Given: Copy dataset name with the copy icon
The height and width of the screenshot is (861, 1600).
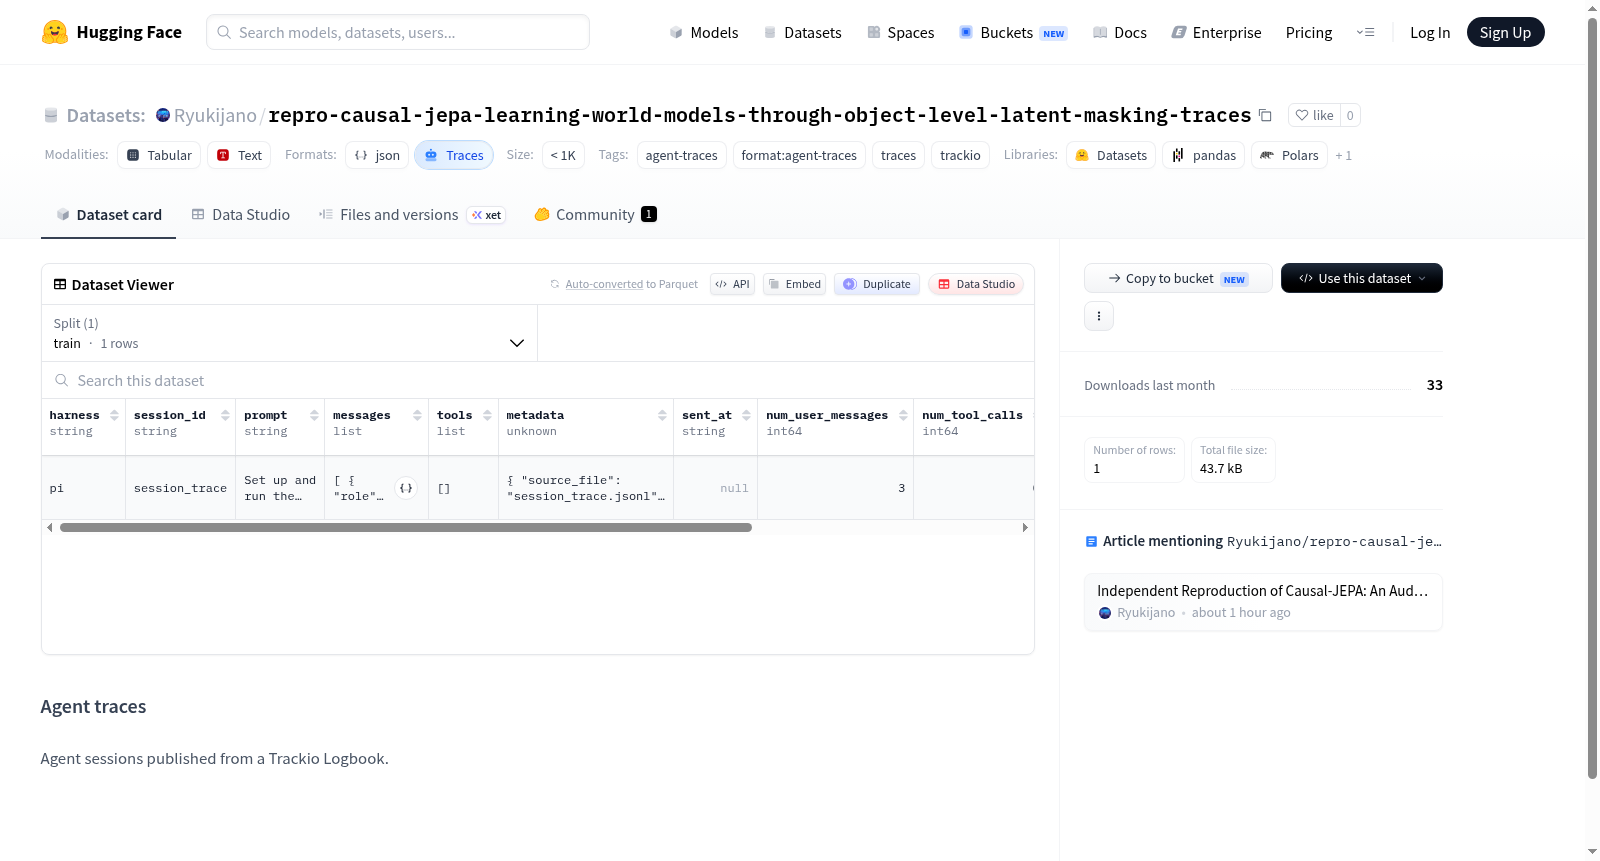Looking at the screenshot, I should 1265,115.
